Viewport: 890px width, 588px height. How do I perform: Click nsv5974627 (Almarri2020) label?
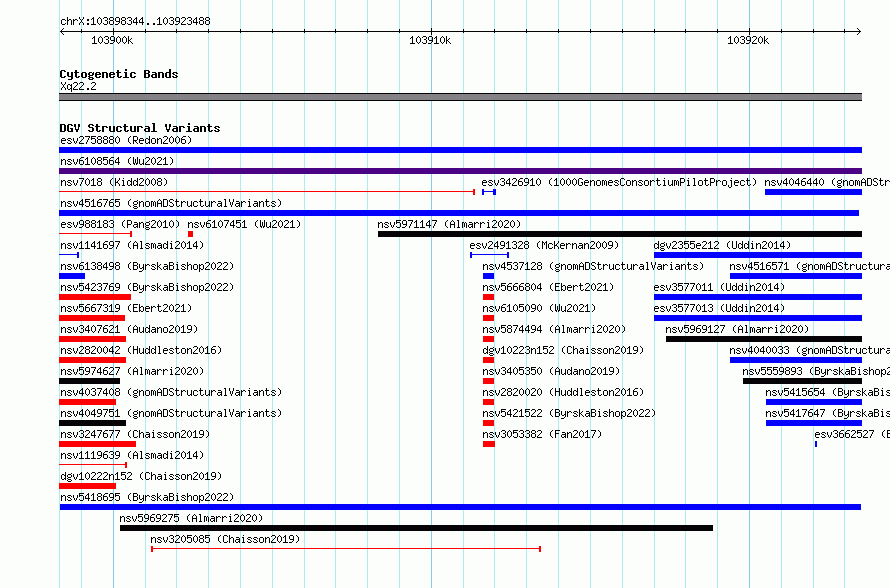(132, 371)
